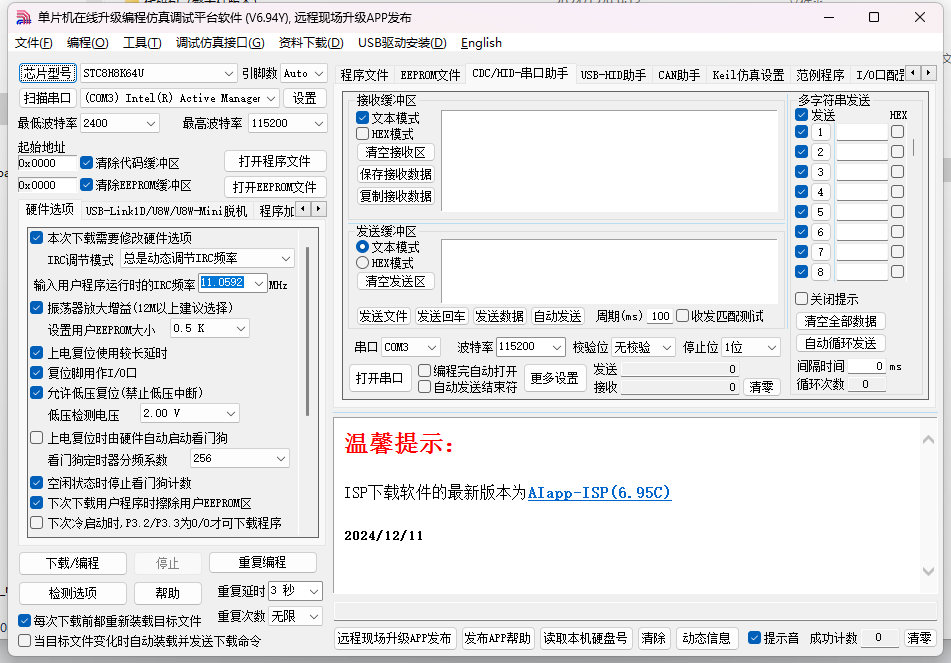Image resolution: width=951 pixels, height=663 pixels.
Task: Enable 当目标文件变化时自动装载 checkbox
Action: click(24, 641)
